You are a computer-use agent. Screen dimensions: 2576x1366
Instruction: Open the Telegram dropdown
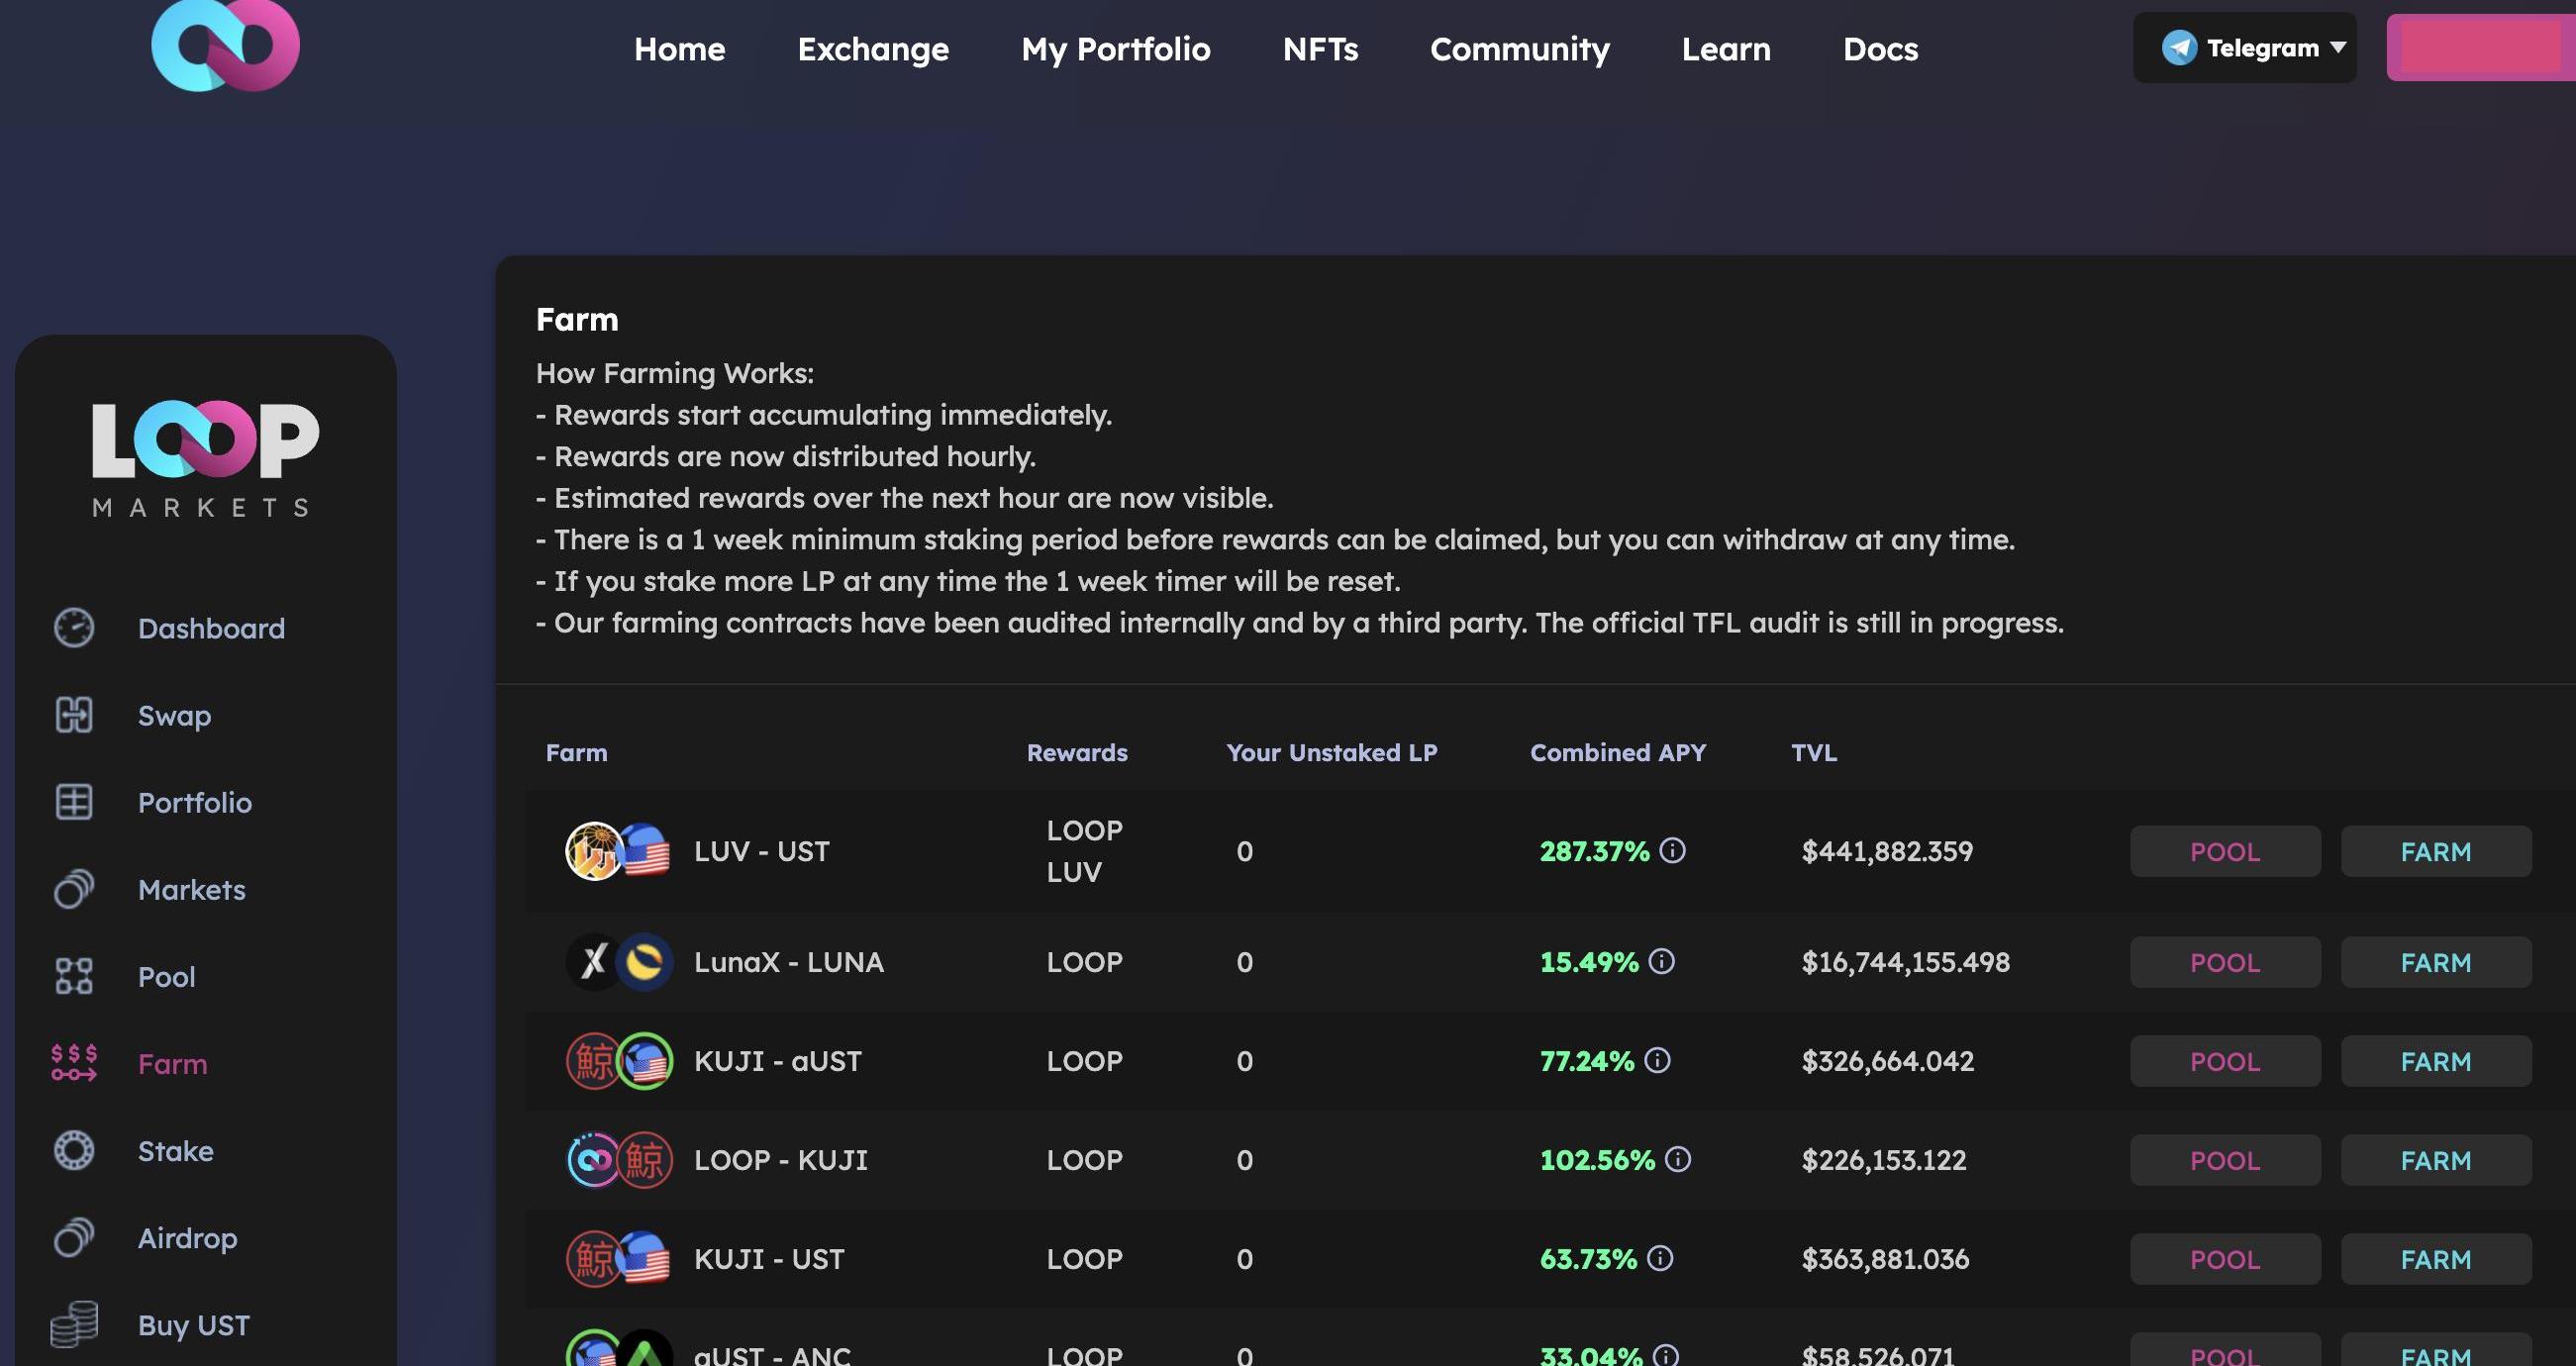(2244, 48)
